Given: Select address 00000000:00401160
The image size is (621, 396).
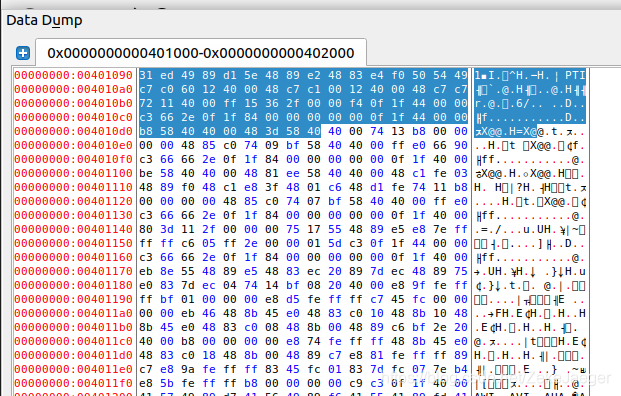Looking at the screenshot, I should 74,257.
